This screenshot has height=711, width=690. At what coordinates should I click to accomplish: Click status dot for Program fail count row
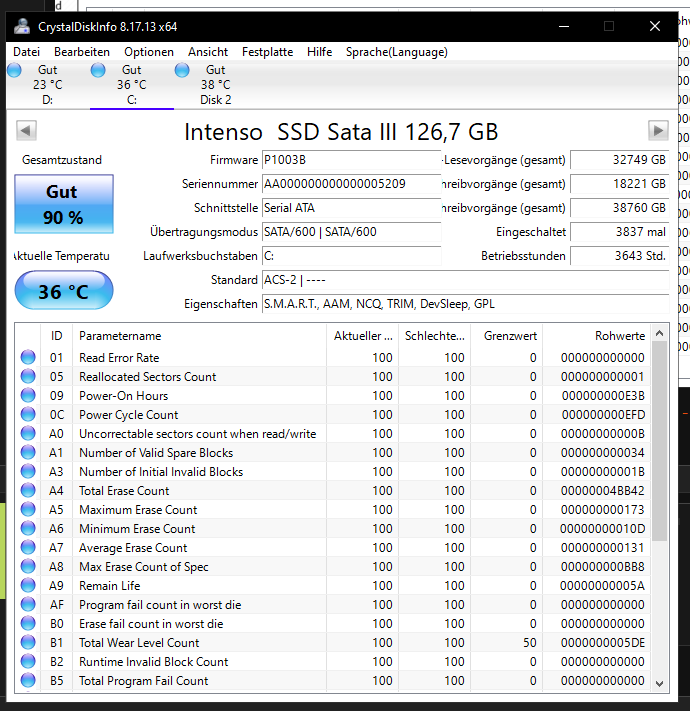pos(28,604)
